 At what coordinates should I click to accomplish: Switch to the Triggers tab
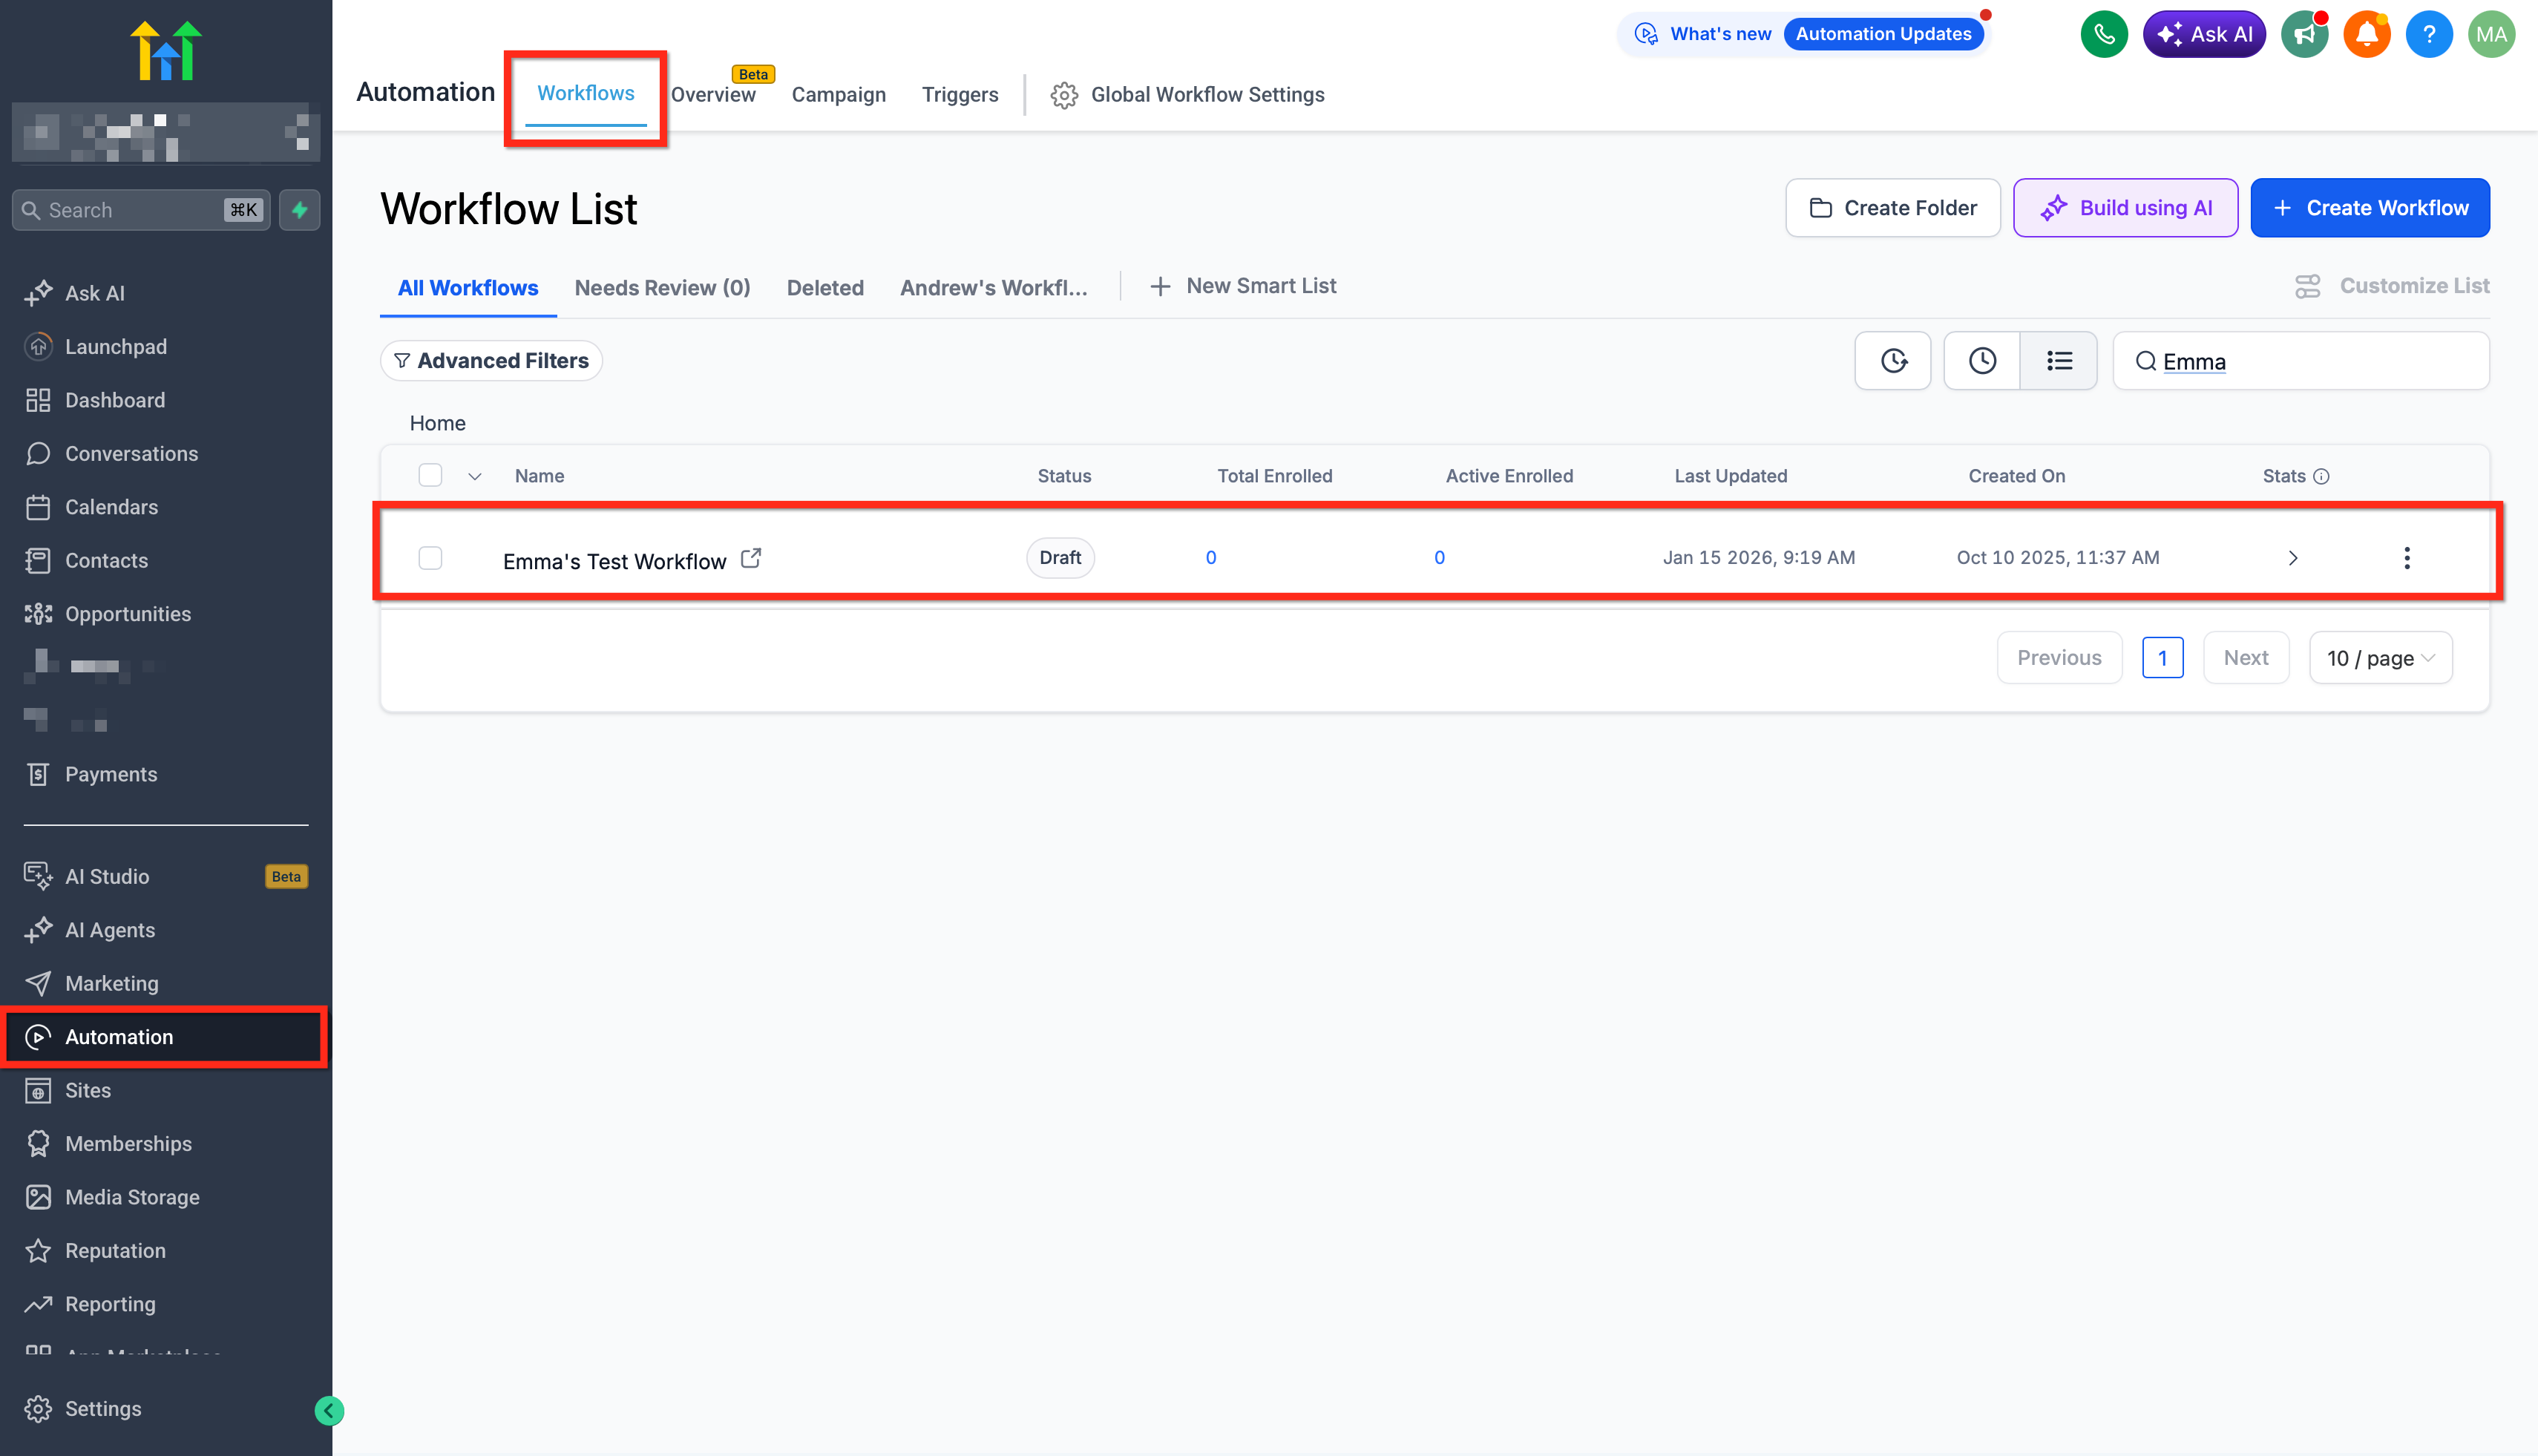tap(959, 94)
